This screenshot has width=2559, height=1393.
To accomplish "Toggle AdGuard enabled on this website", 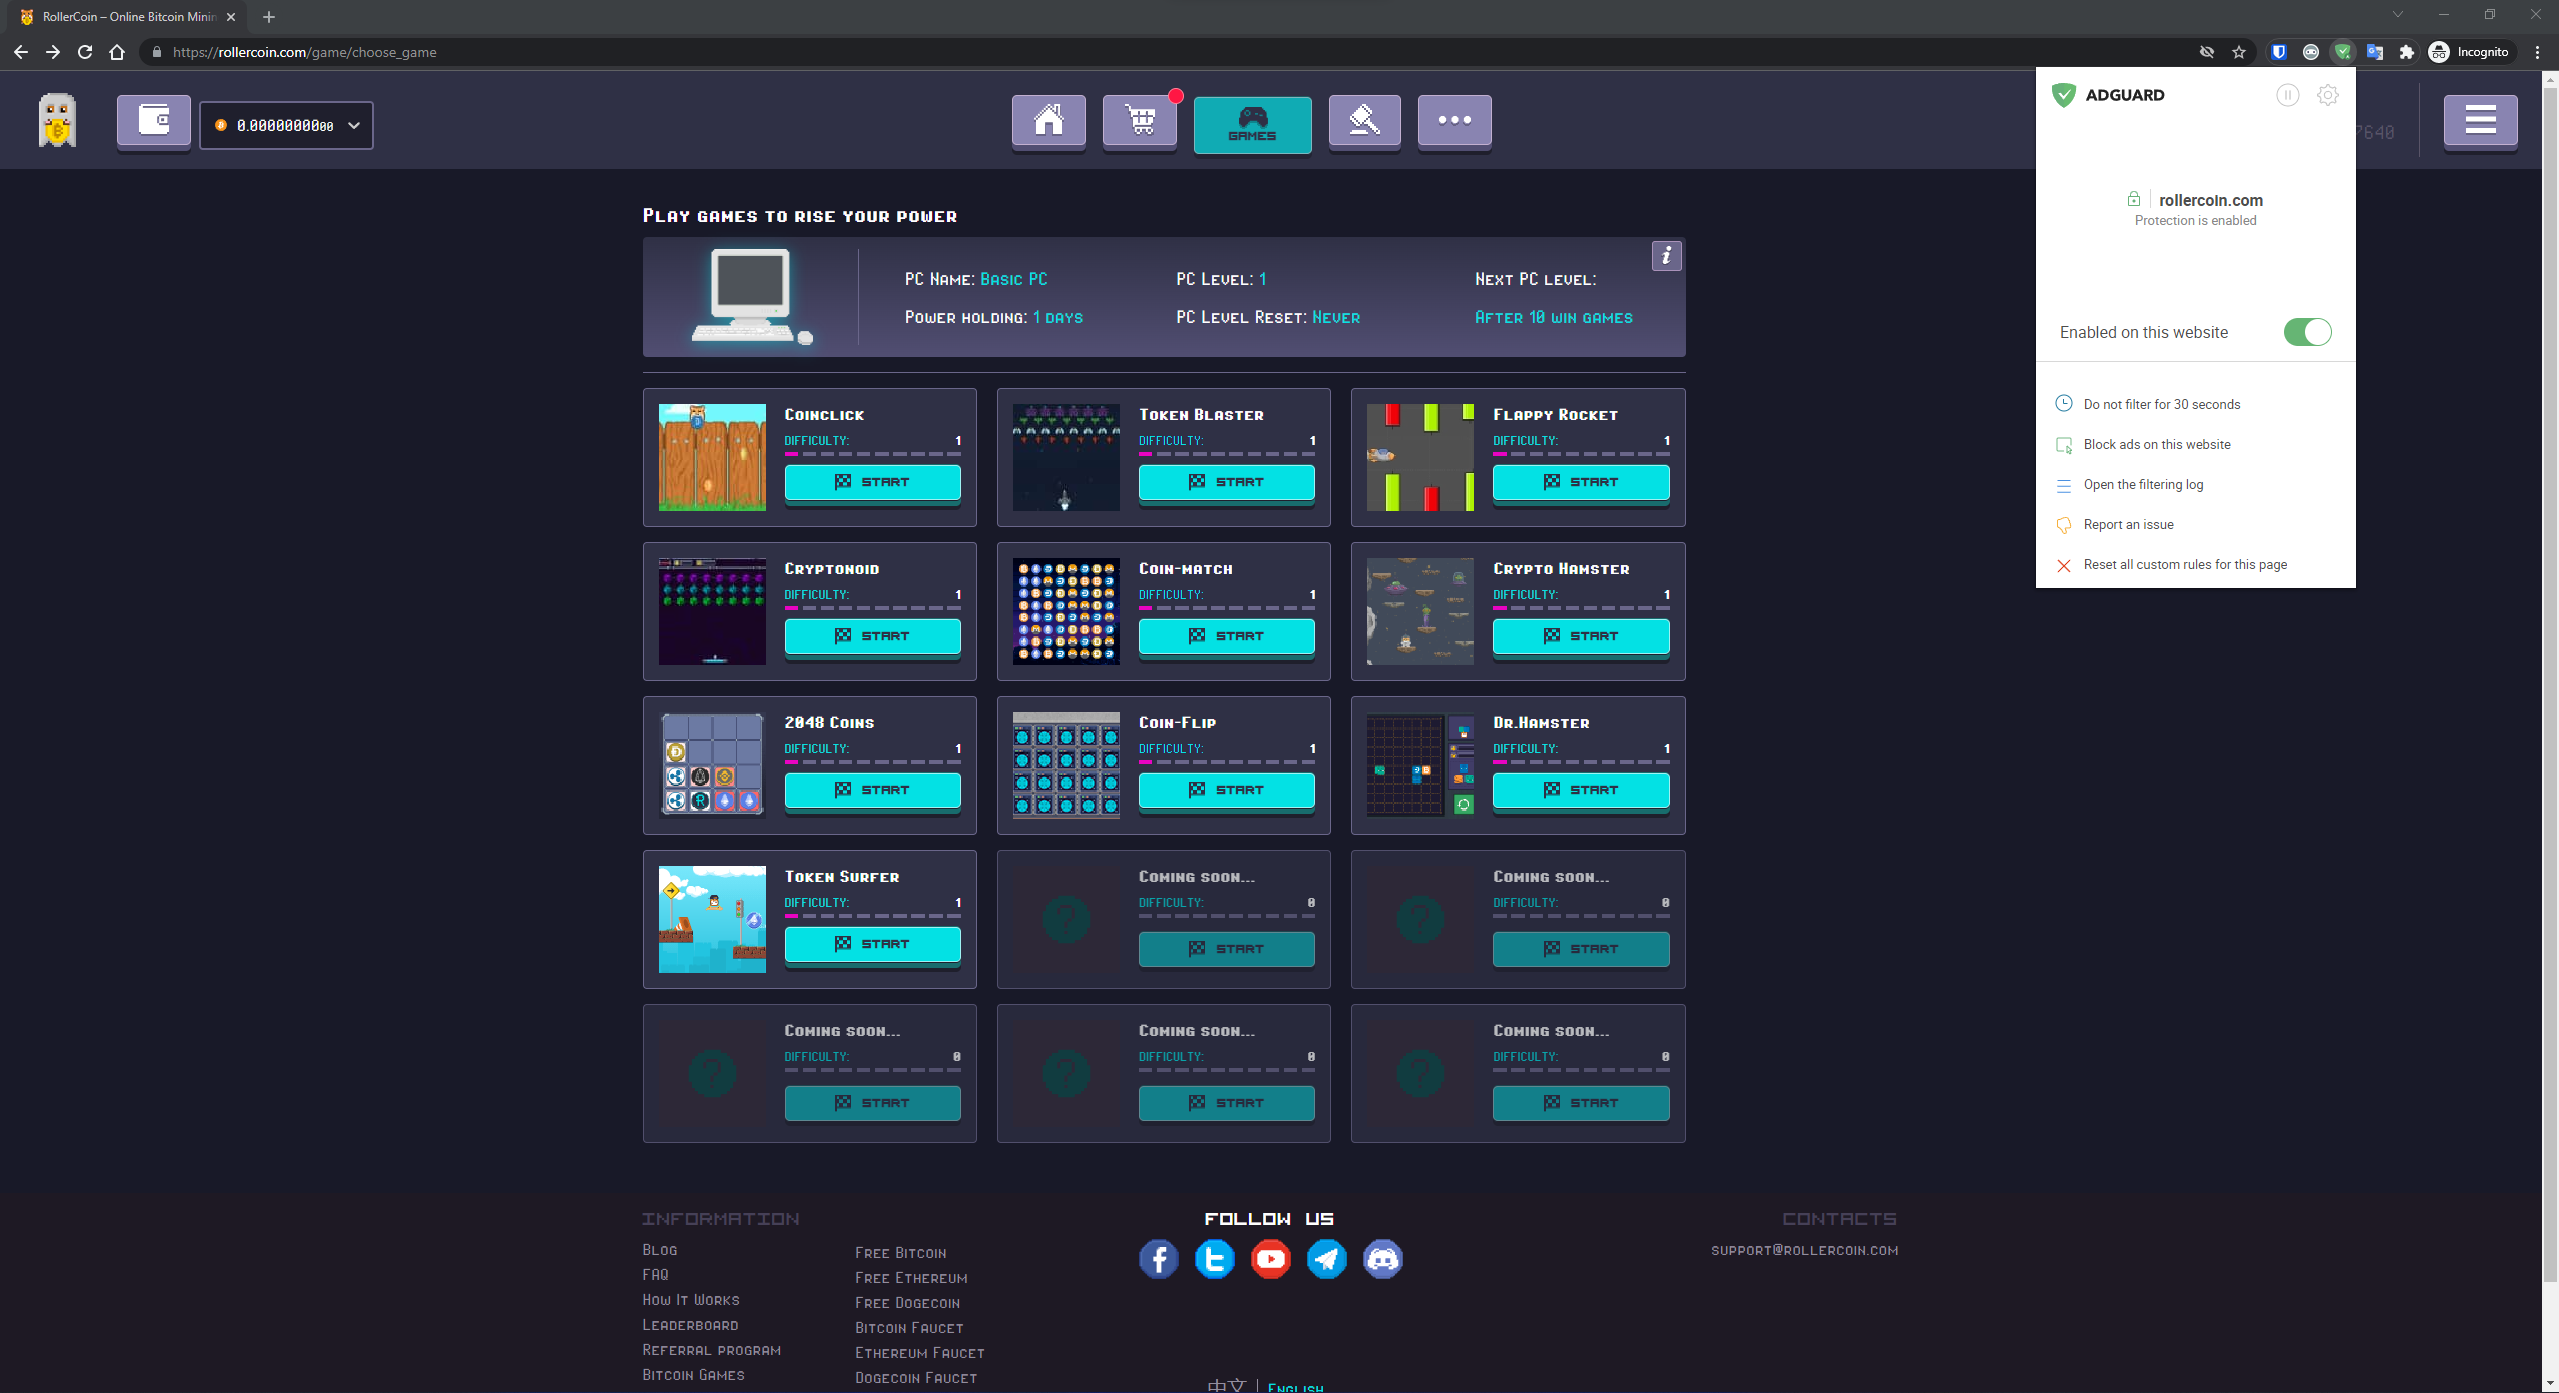I will click(2307, 332).
